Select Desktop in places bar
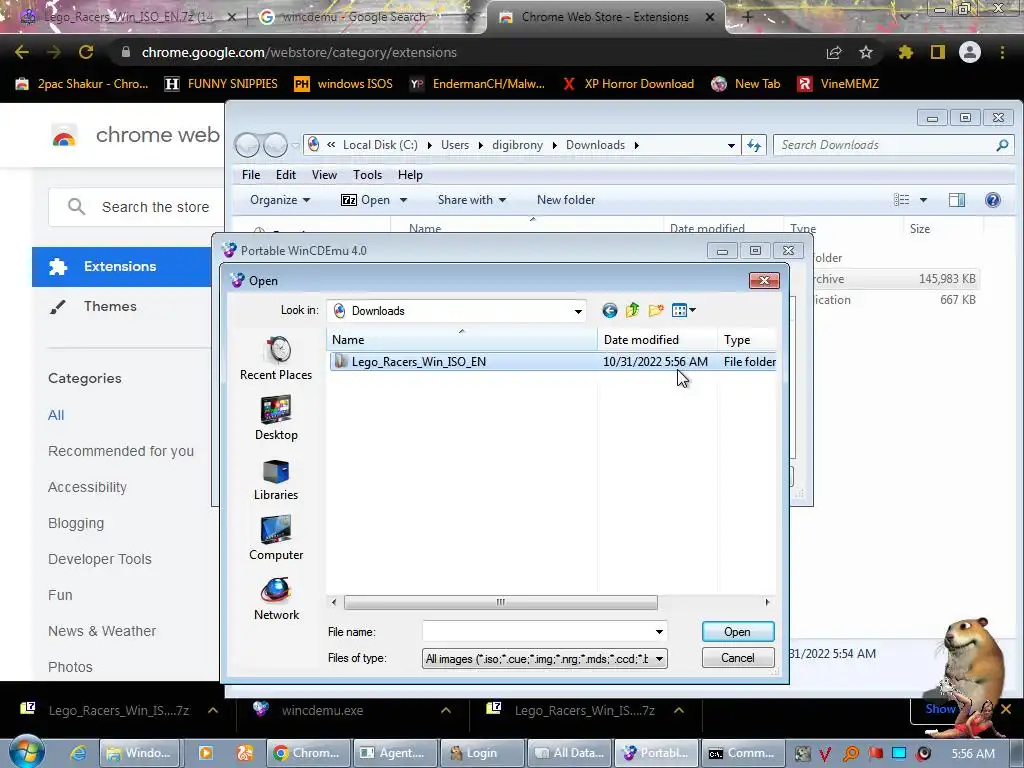This screenshot has height=768, width=1024. coord(276,419)
